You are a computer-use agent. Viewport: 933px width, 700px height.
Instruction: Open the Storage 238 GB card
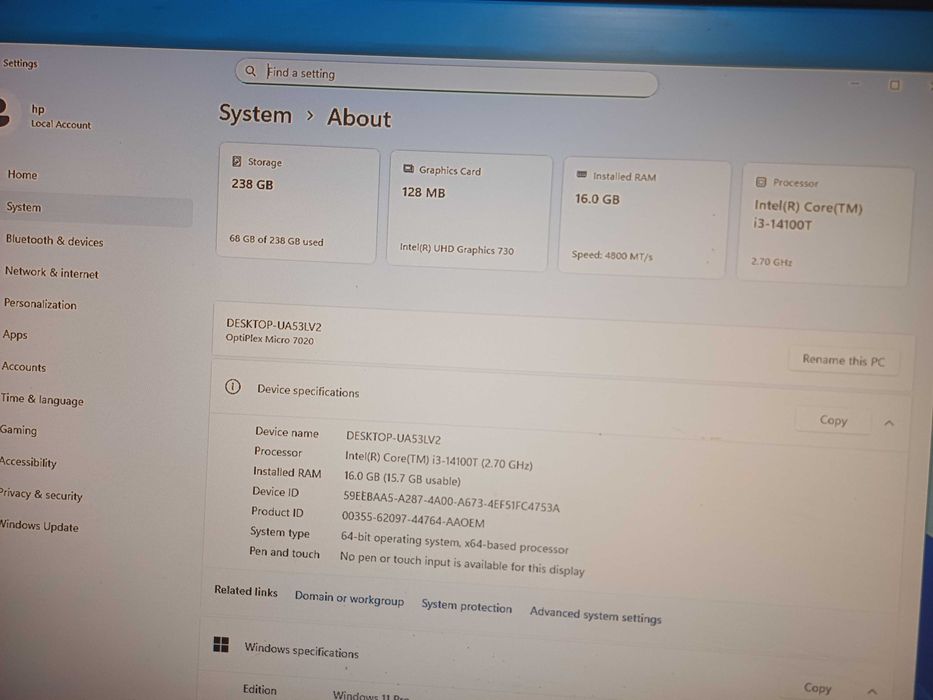point(298,203)
